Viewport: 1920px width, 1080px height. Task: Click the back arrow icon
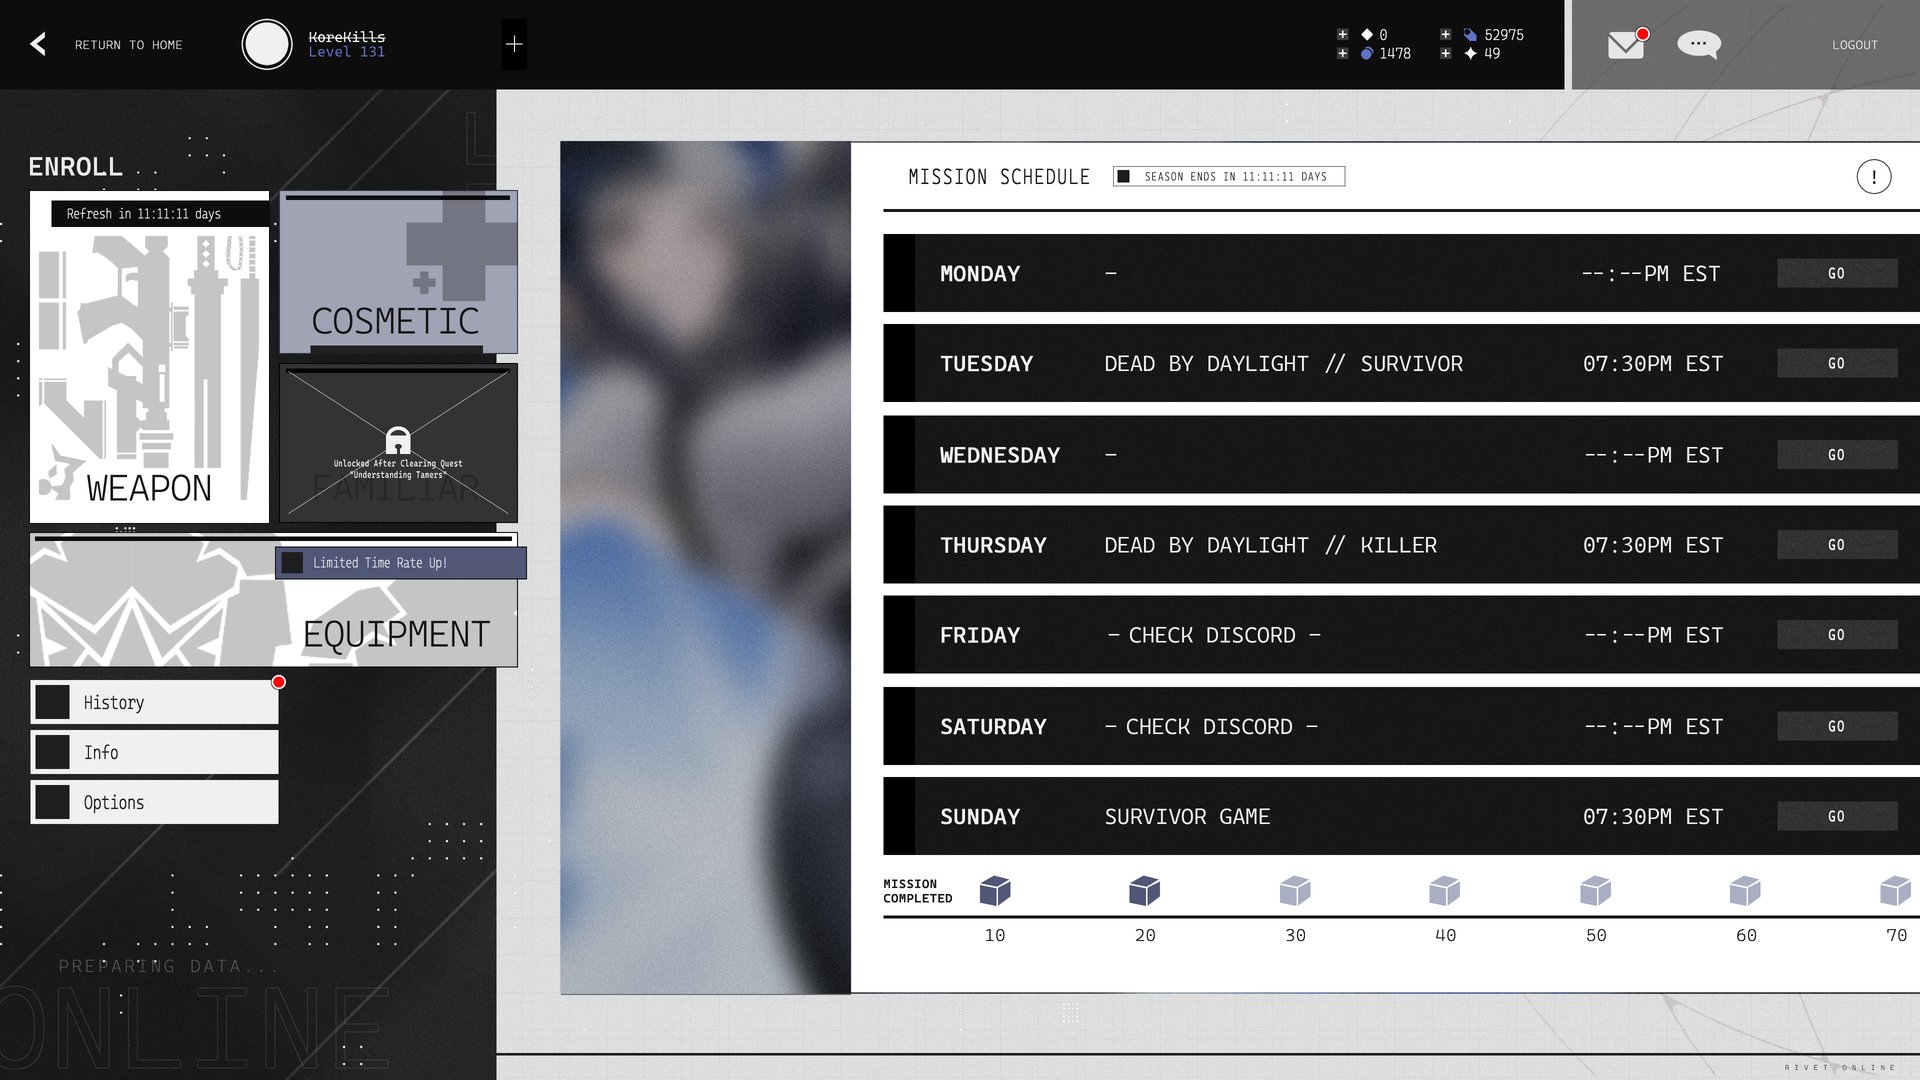pyautogui.click(x=38, y=44)
